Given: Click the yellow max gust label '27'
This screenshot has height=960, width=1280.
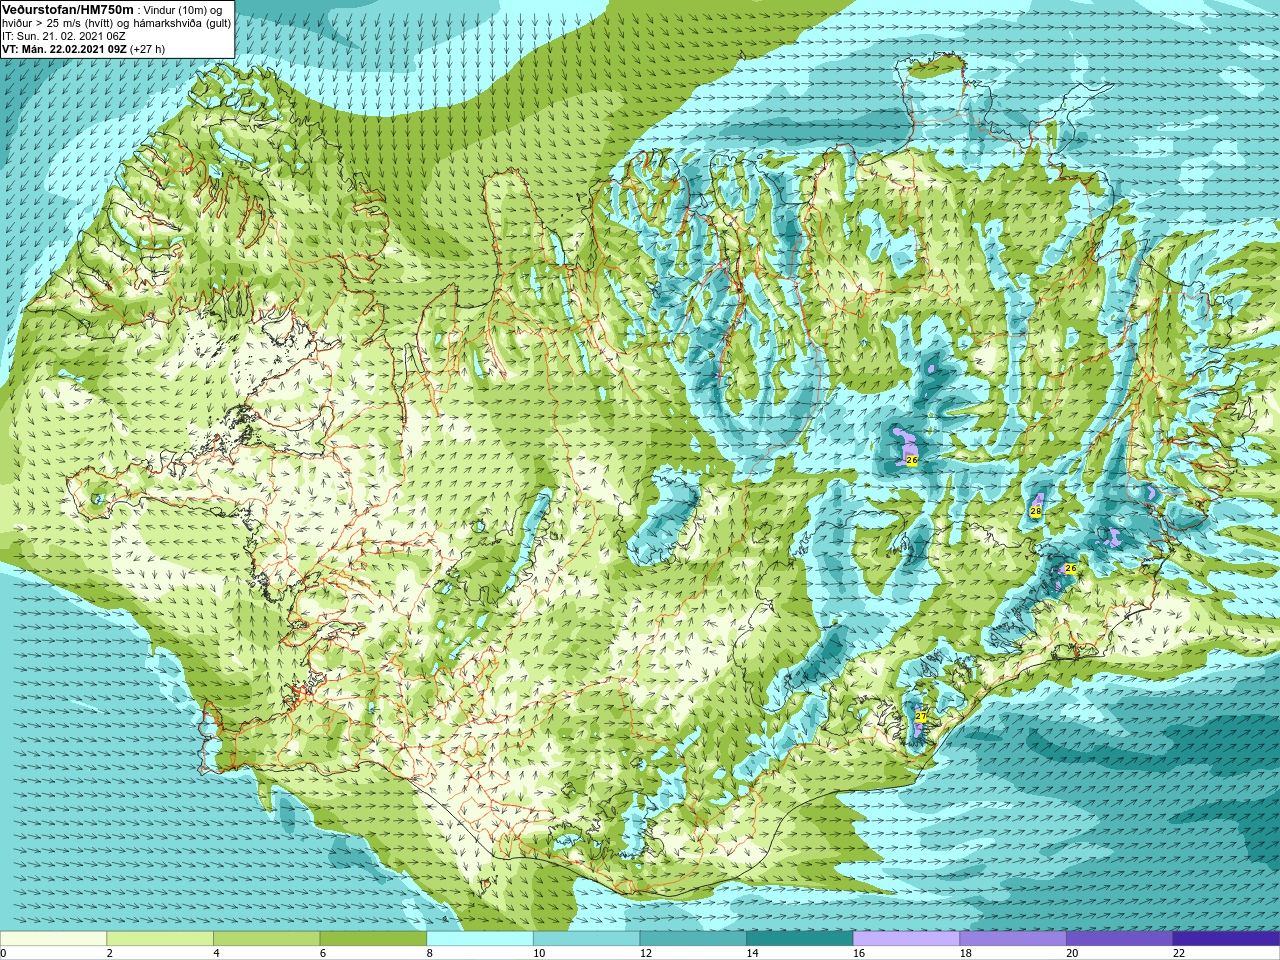Looking at the screenshot, I should (x=920, y=716).
